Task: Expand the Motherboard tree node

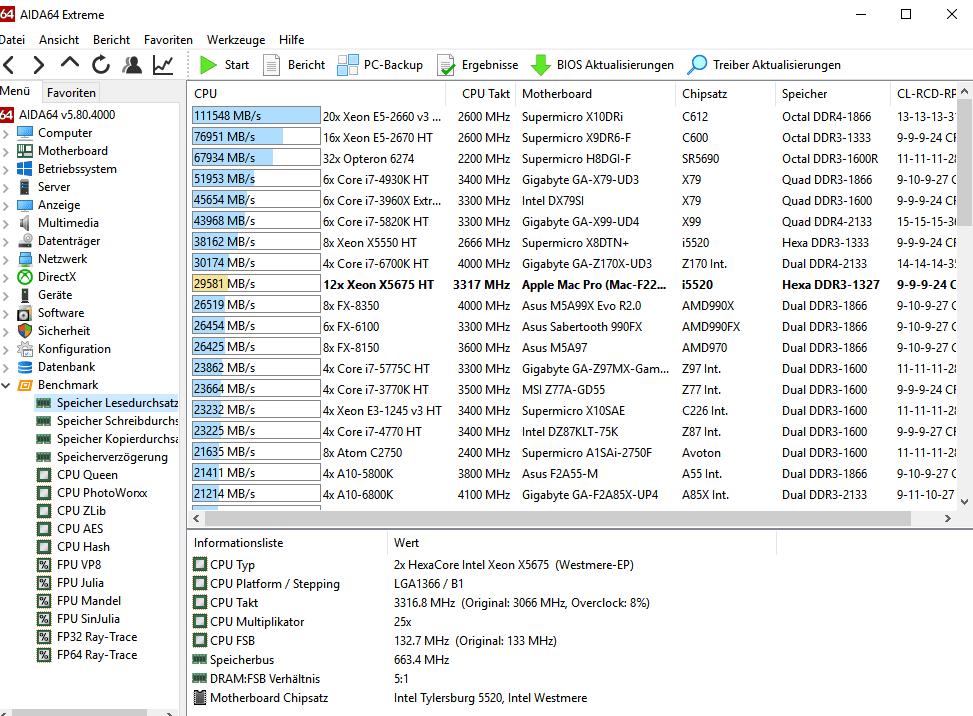Action: click(x=6, y=151)
